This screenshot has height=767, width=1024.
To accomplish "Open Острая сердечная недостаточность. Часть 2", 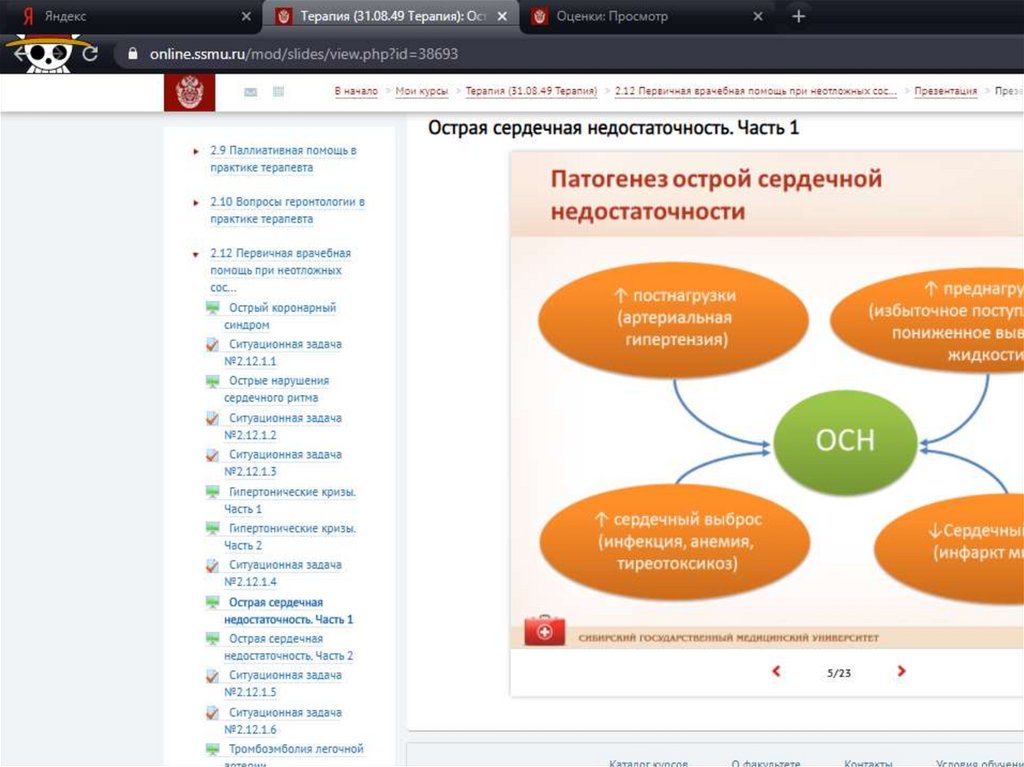I will tap(288, 647).
